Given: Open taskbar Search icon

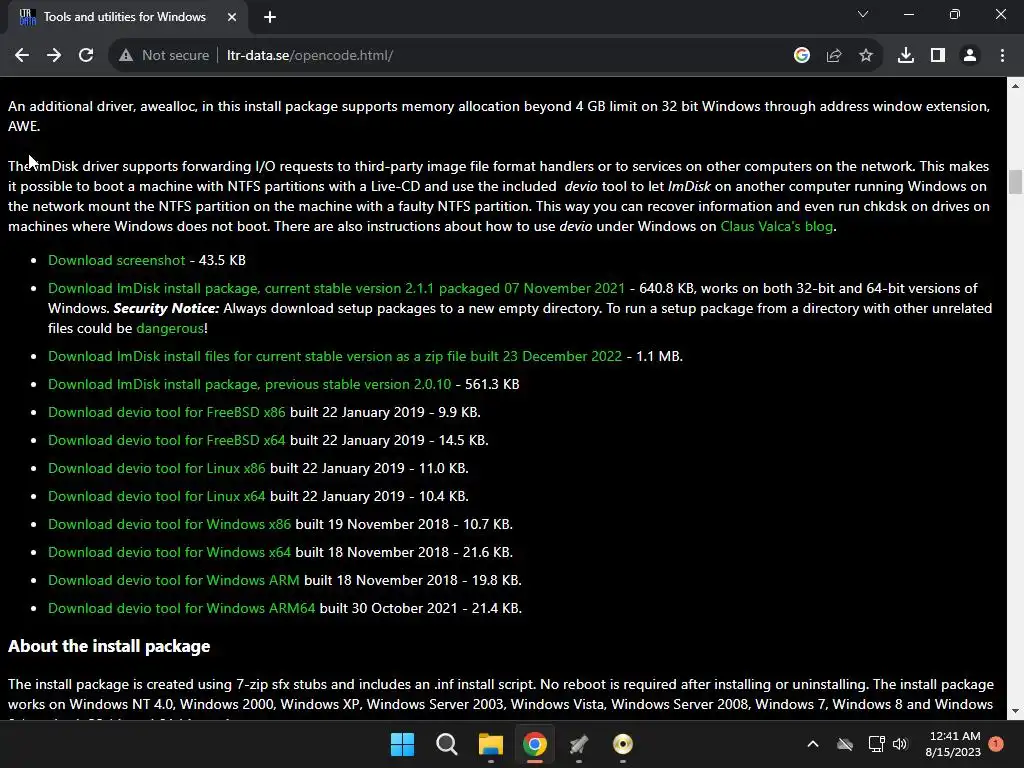Looking at the screenshot, I should click(447, 744).
